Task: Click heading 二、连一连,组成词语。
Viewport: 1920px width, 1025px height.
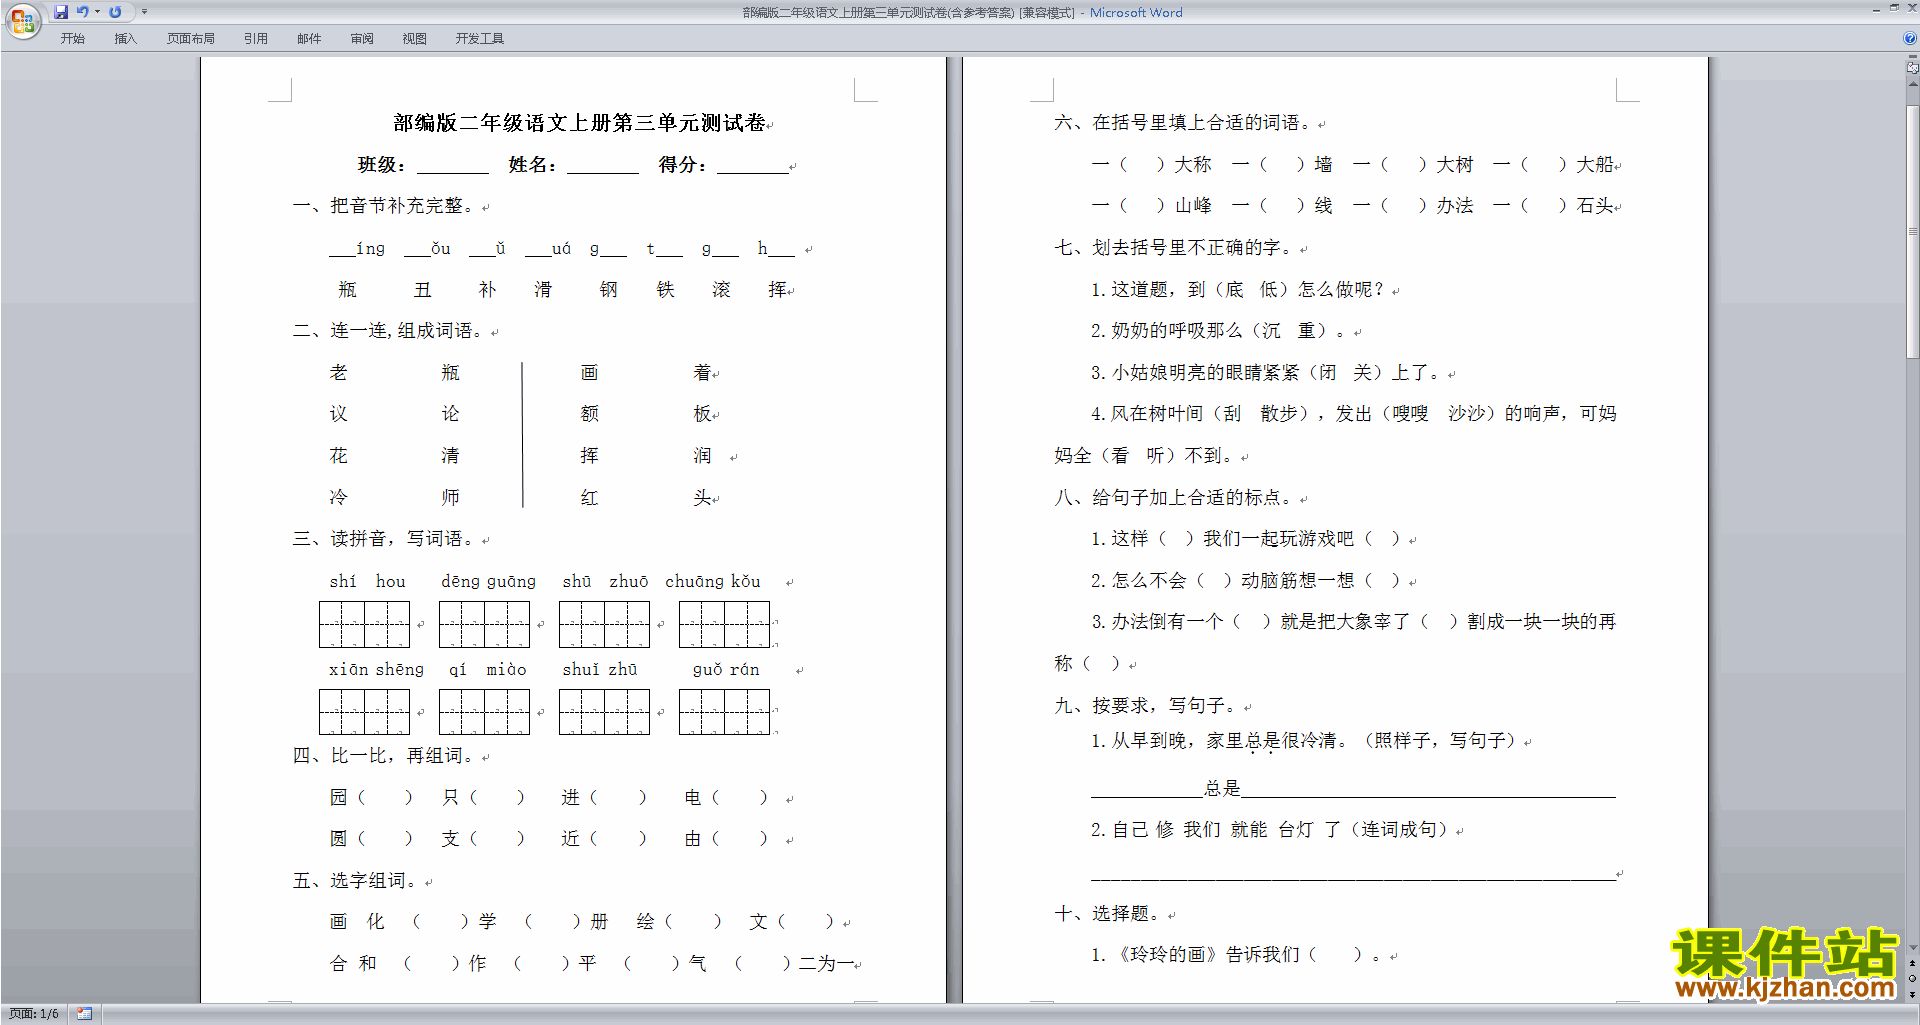Action: coord(389,331)
